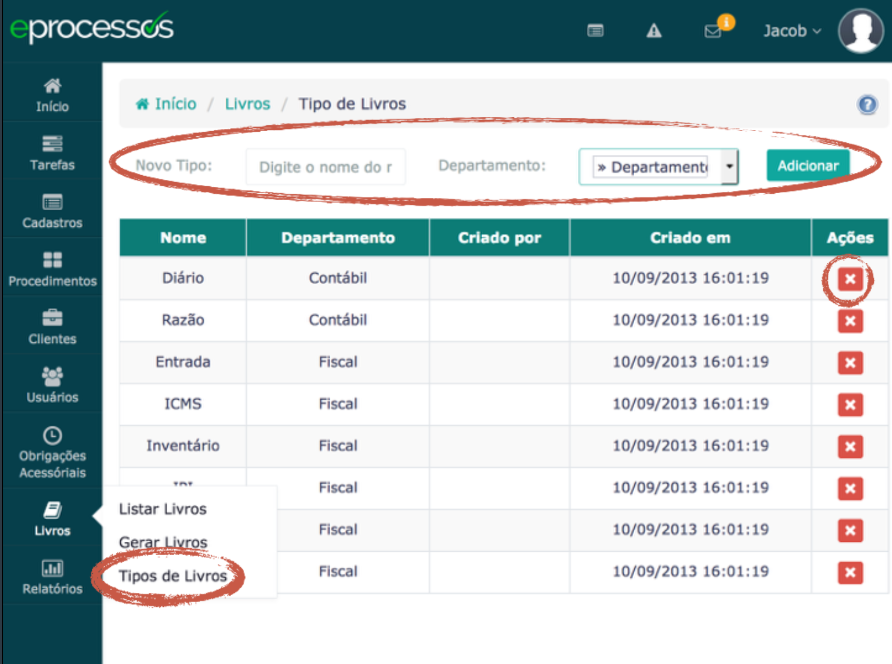Image resolution: width=892 pixels, height=664 pixels.
Task: Focus the Novo Tipo name input field
Action: [326, 167]
